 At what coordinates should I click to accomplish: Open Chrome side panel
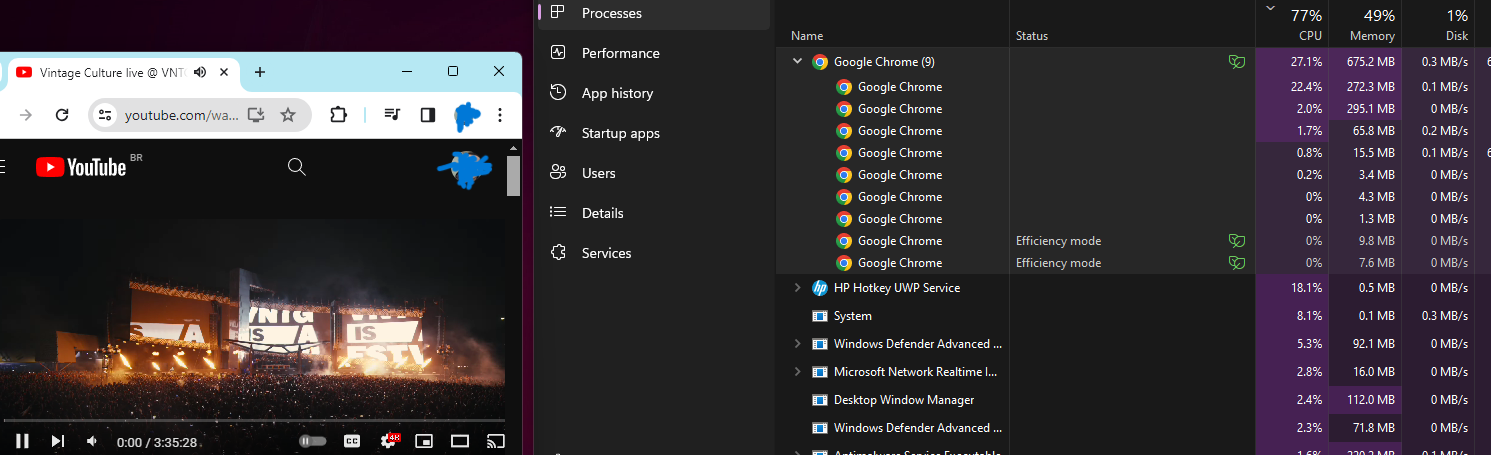428,115
